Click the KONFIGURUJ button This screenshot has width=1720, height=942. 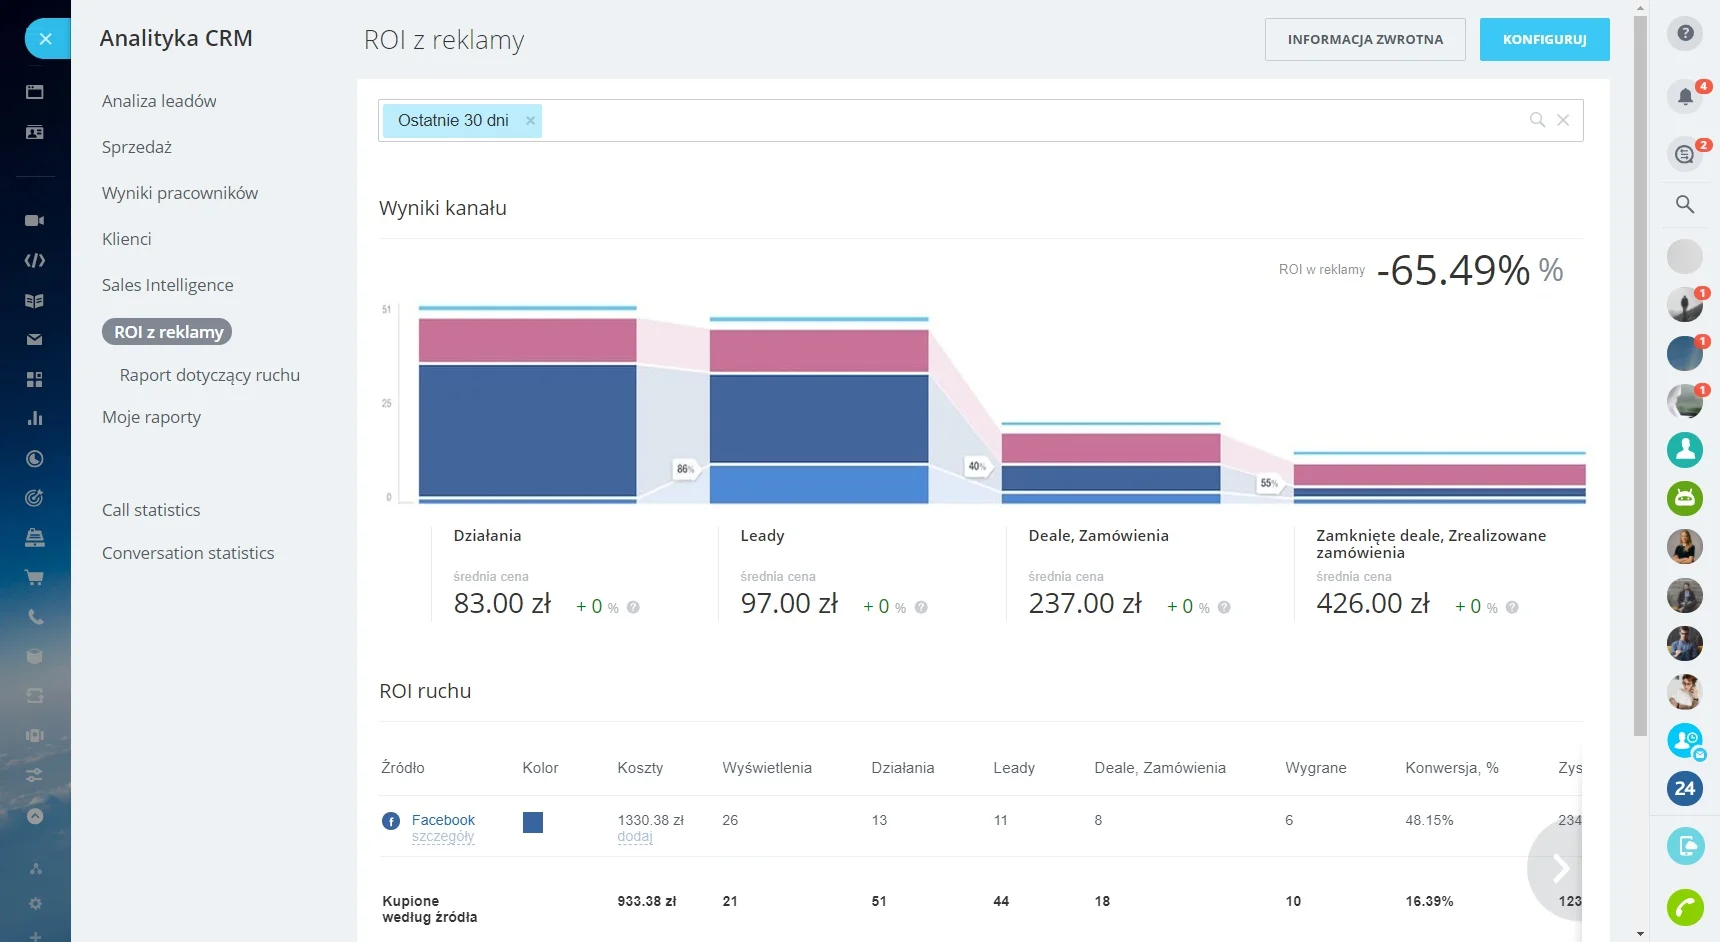(1544, 39)
